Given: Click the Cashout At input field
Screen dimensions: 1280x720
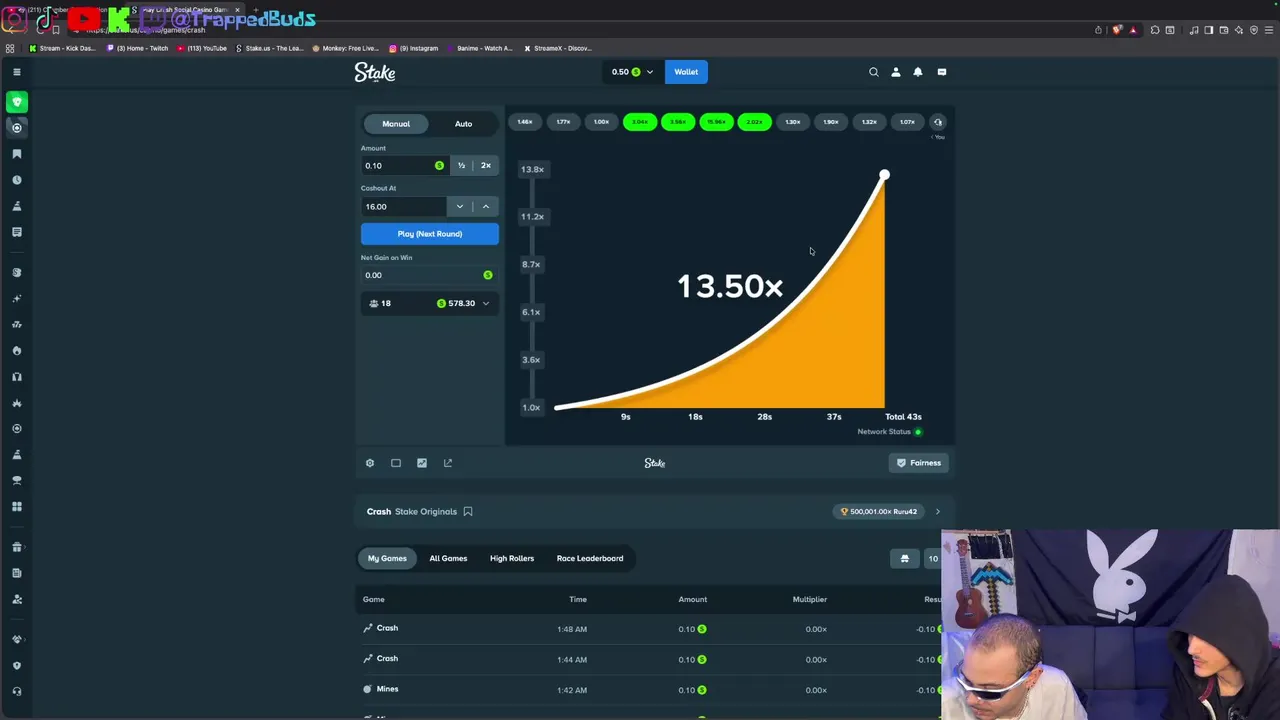Looking at the screenshot, I should pyautogui.click(x=404, y=207).
